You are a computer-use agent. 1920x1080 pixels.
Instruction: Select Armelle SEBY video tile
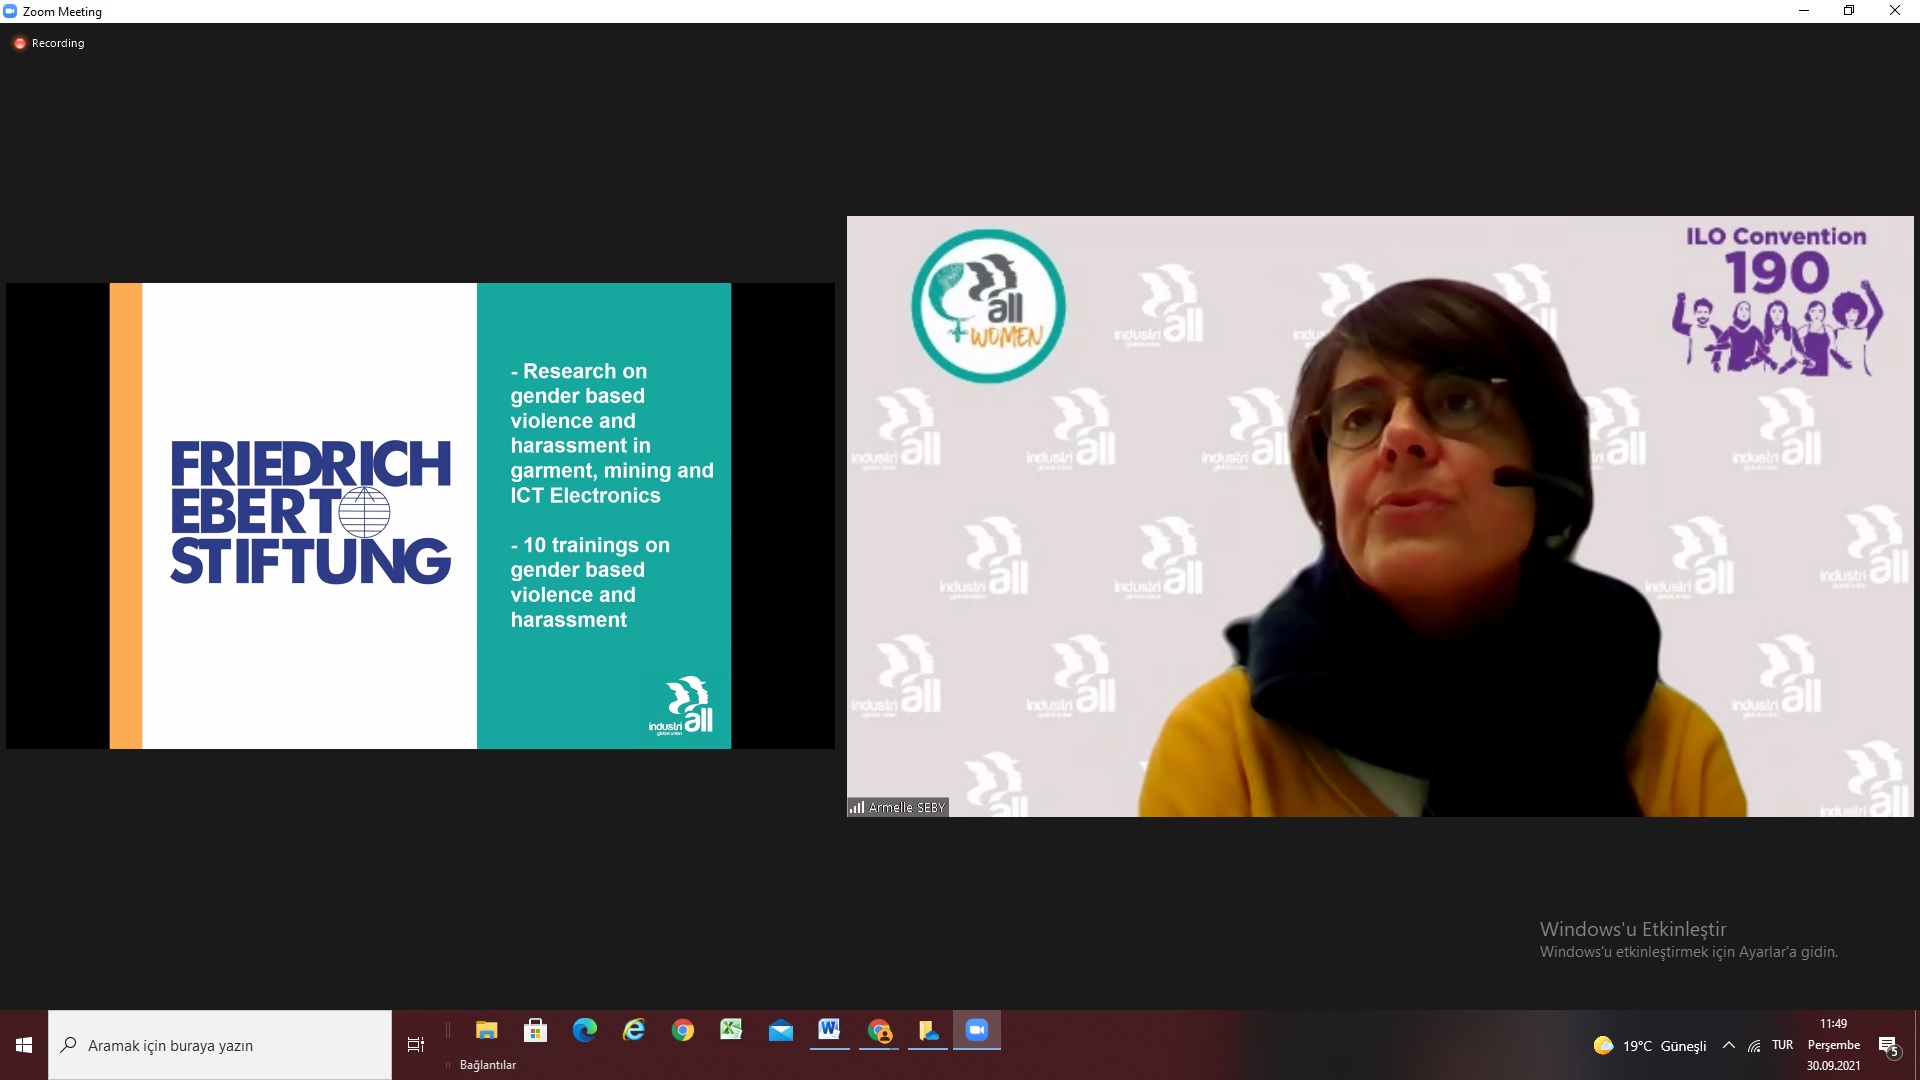(1380, 516)
